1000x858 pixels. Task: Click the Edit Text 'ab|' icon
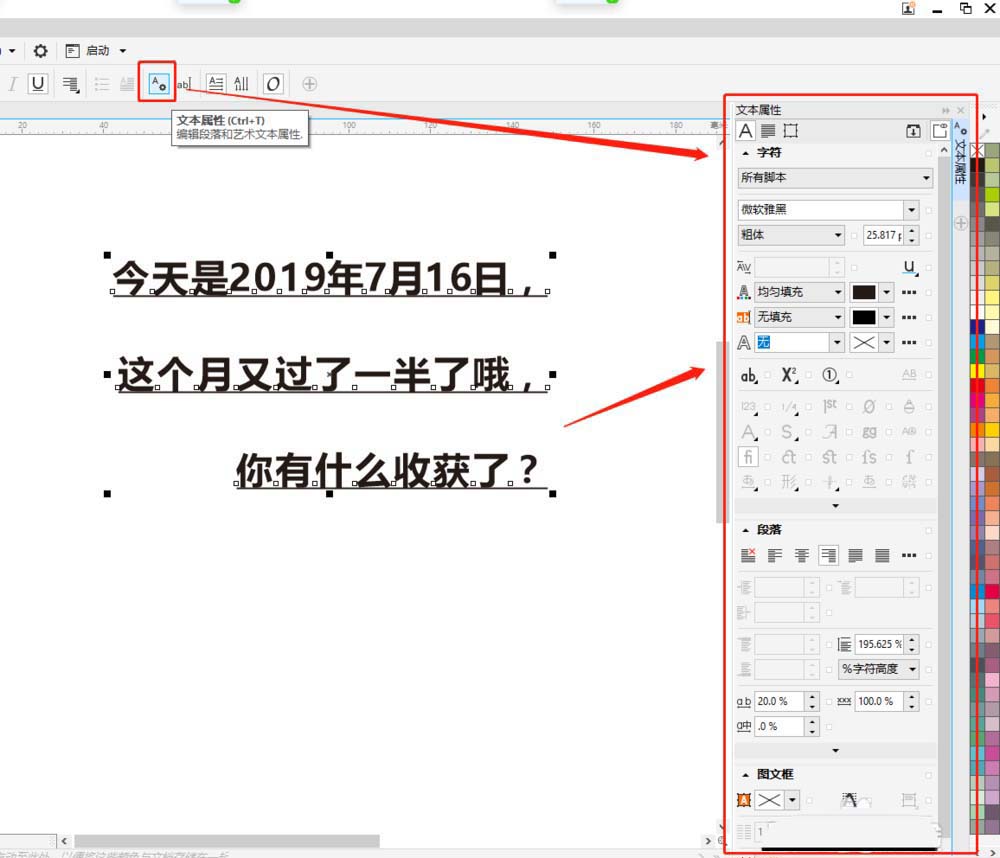pos(184,84)
